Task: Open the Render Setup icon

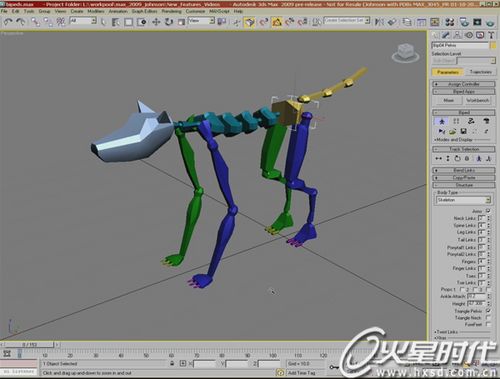Action: tap(464, 22)
